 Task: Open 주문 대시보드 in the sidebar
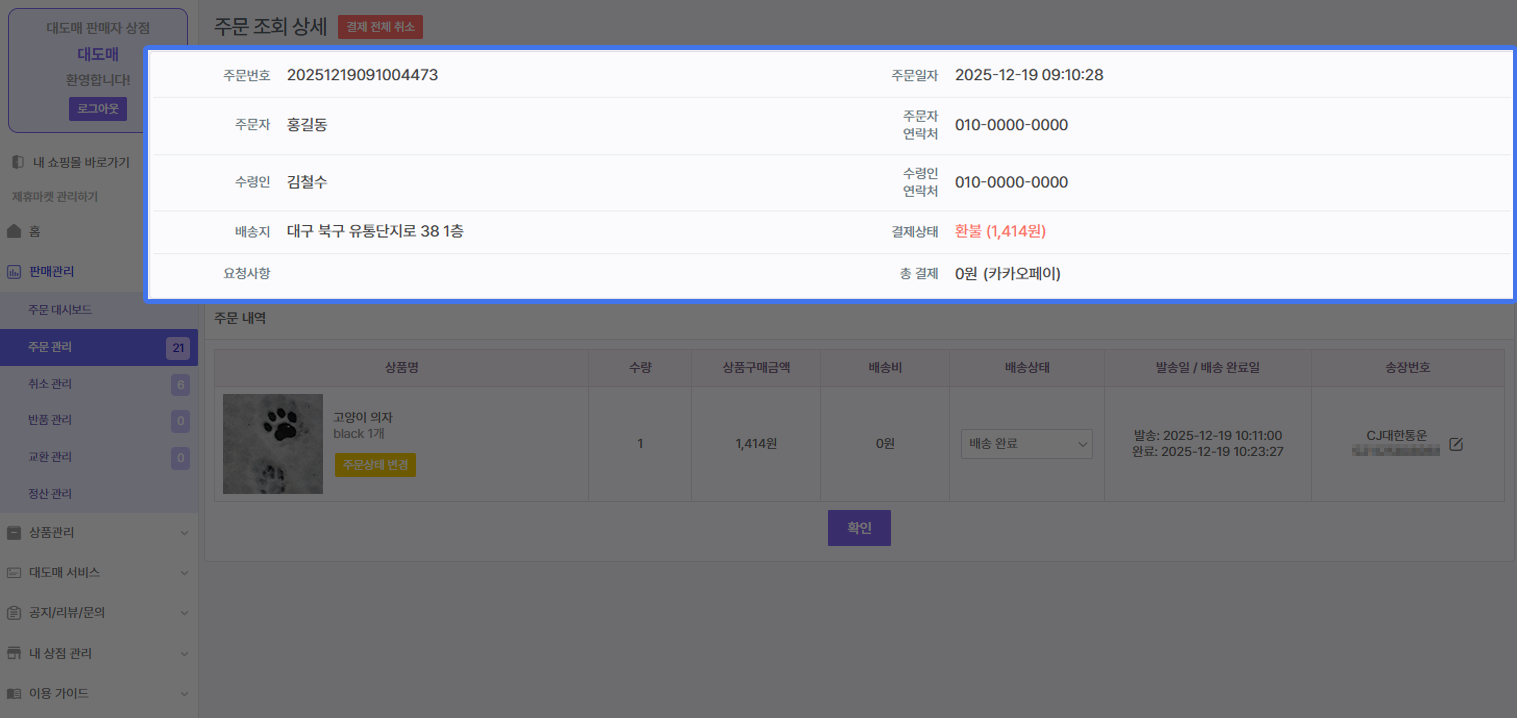(x=60, y=310)
